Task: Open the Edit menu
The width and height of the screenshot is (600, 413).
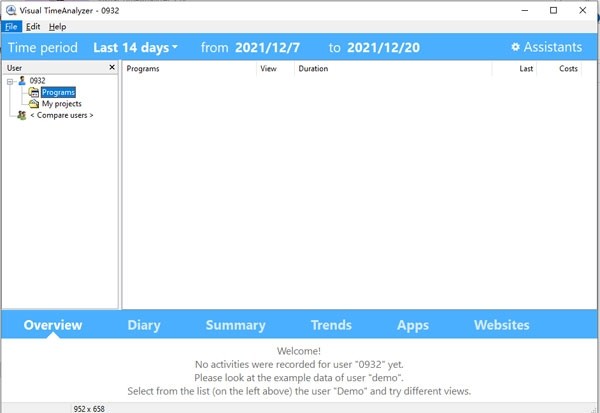Action: 33,27
